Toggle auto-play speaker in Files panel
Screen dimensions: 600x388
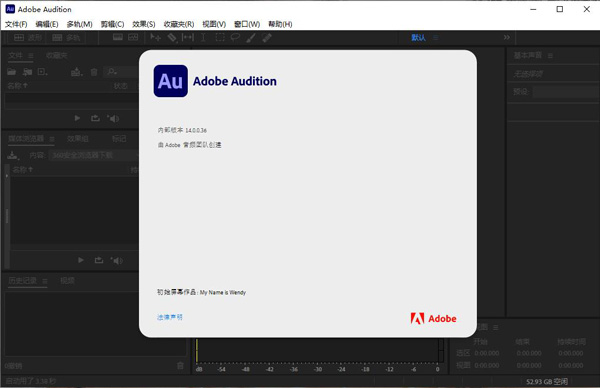(x=114, y=119)
